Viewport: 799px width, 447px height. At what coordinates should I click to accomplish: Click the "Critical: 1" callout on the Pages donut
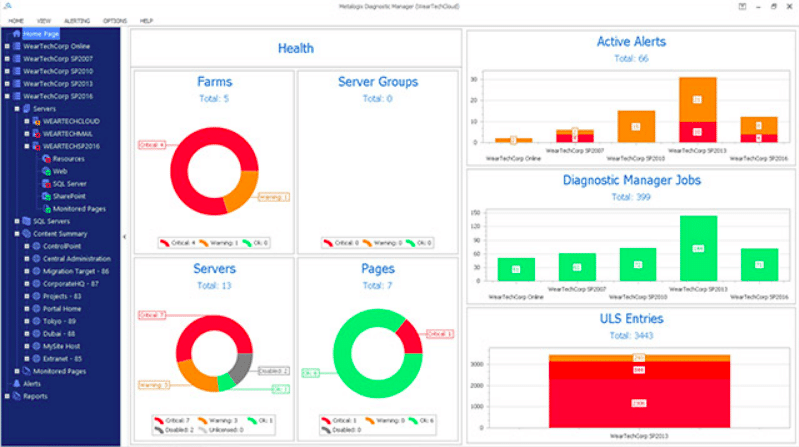coord(440,334)
